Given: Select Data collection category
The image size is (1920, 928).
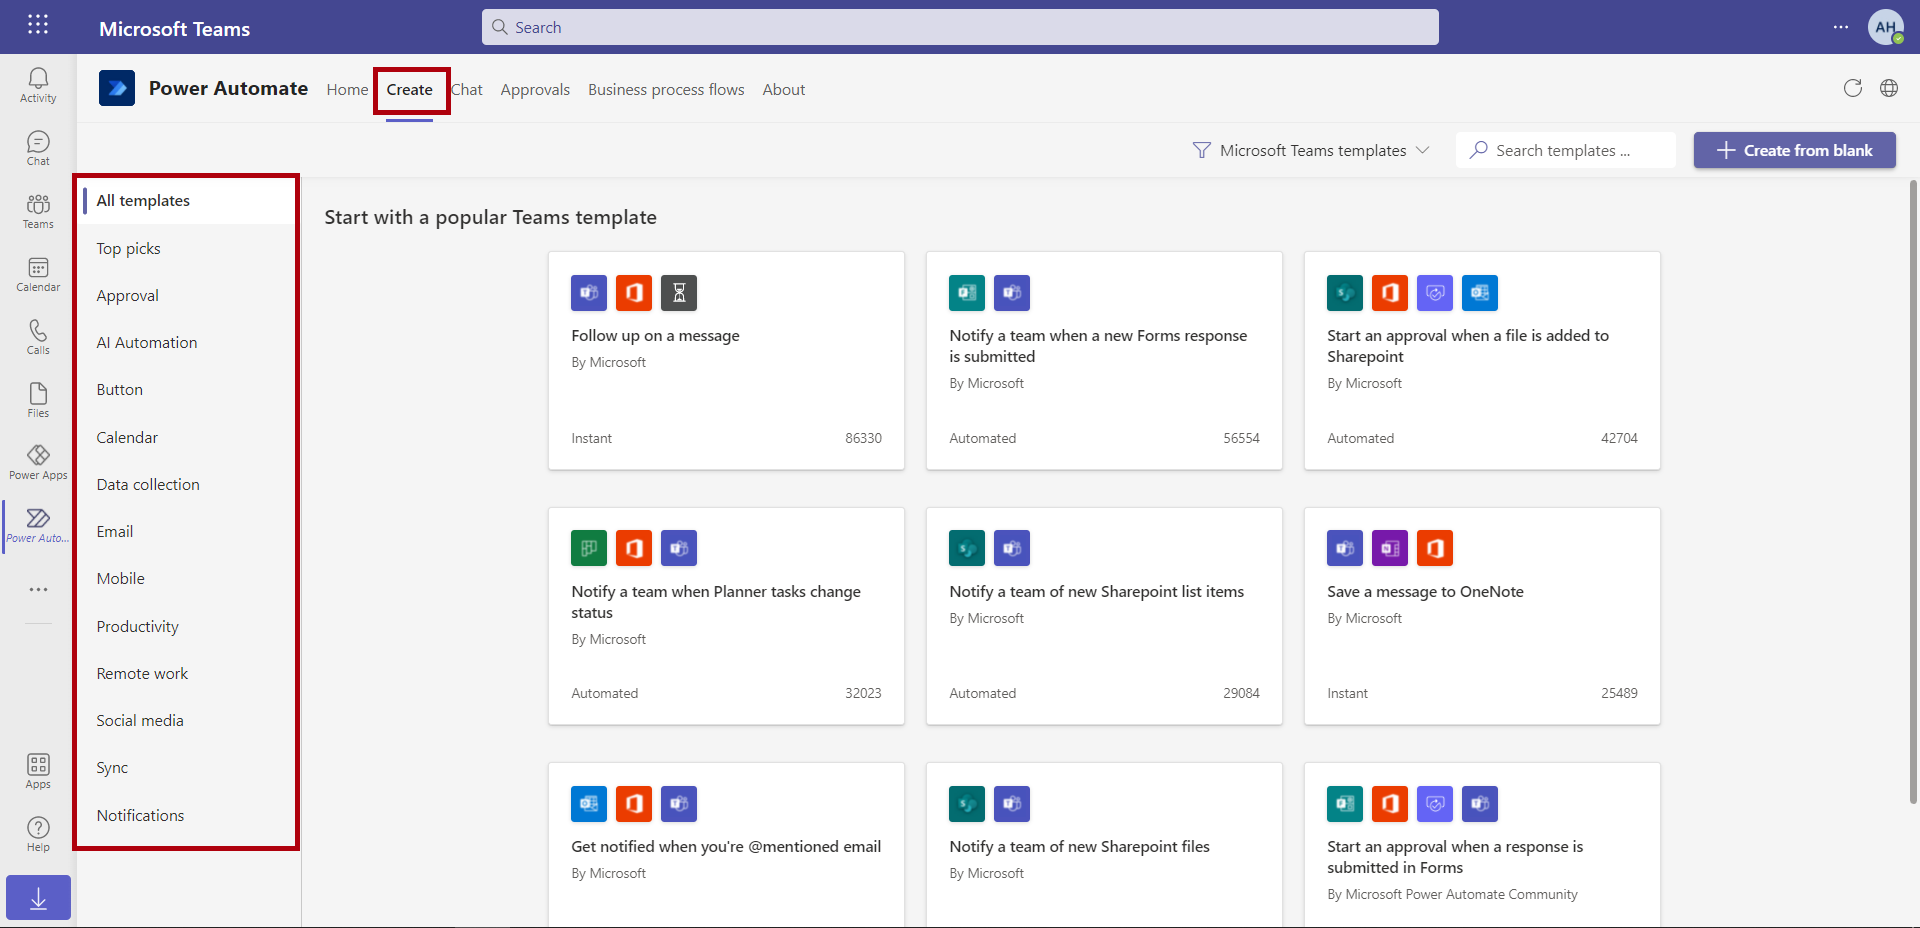Looking at the screenshot, I should [x=187, y=485].
